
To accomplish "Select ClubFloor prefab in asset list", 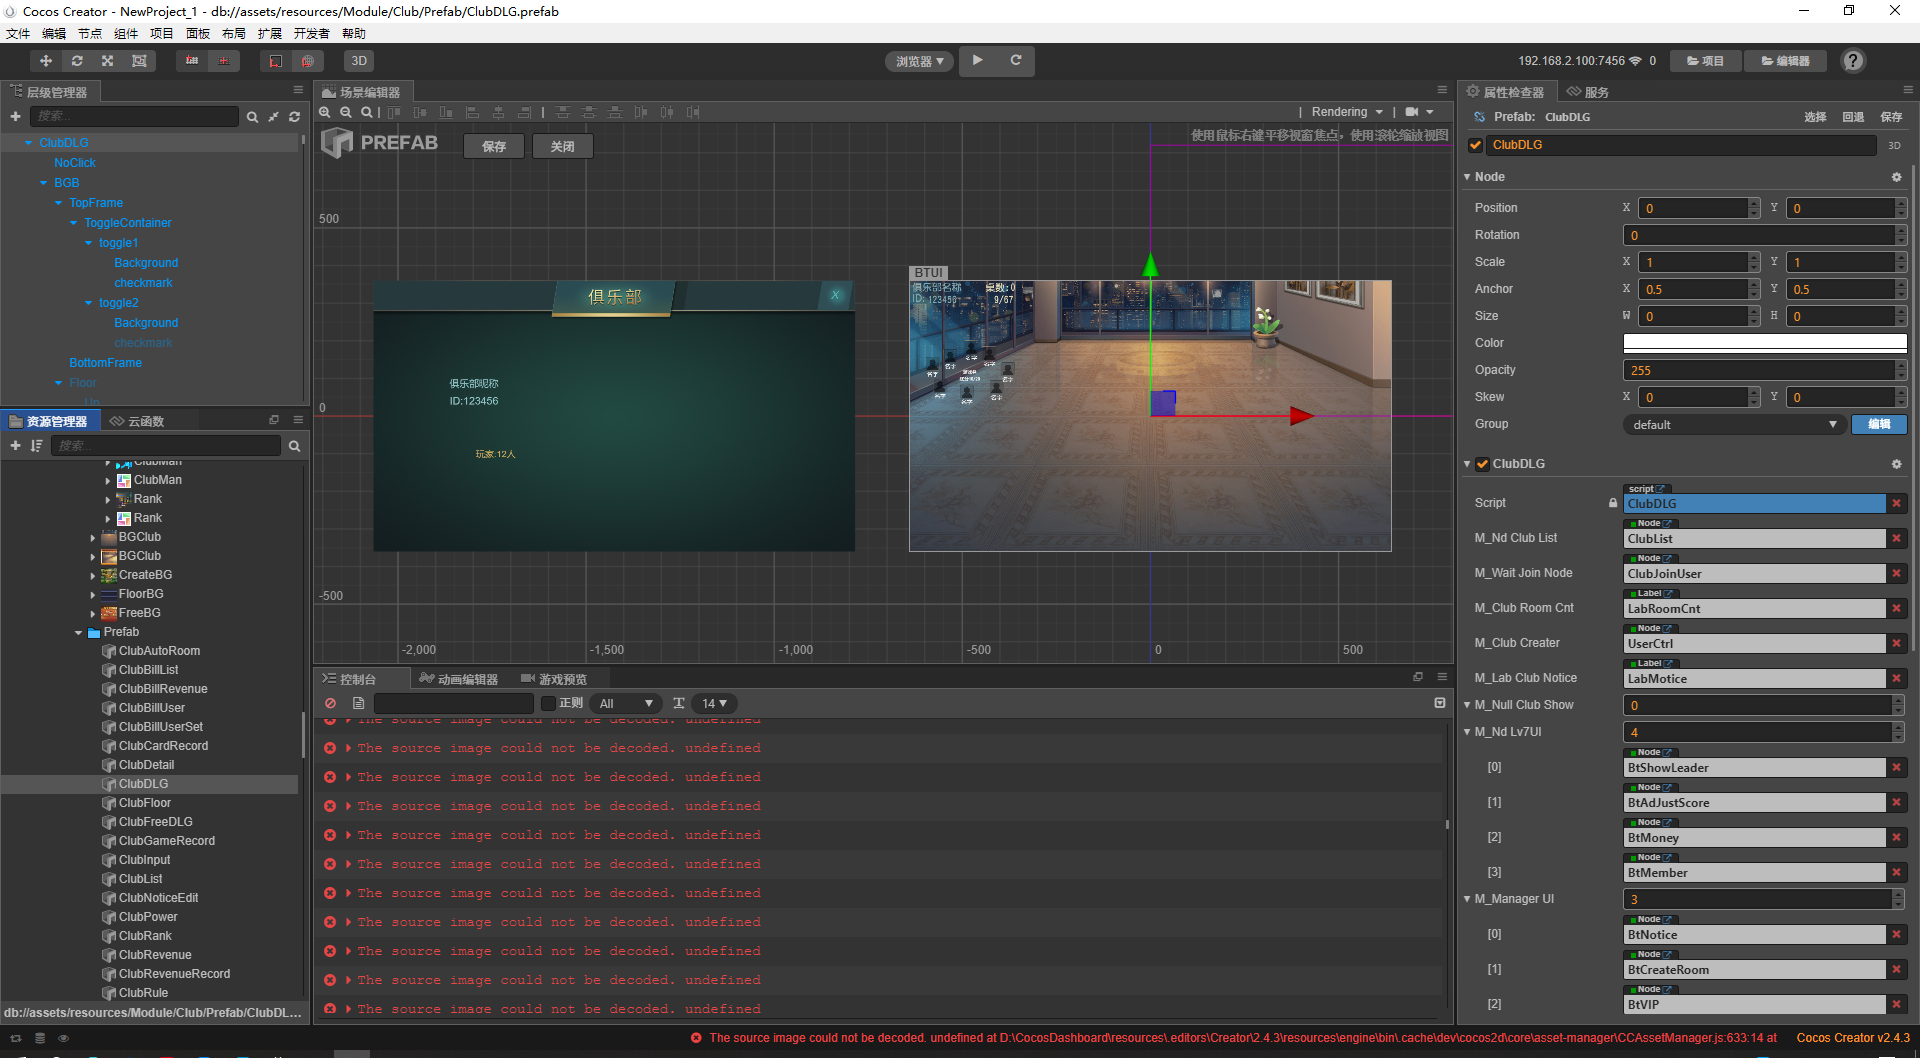I will point(145,803).
